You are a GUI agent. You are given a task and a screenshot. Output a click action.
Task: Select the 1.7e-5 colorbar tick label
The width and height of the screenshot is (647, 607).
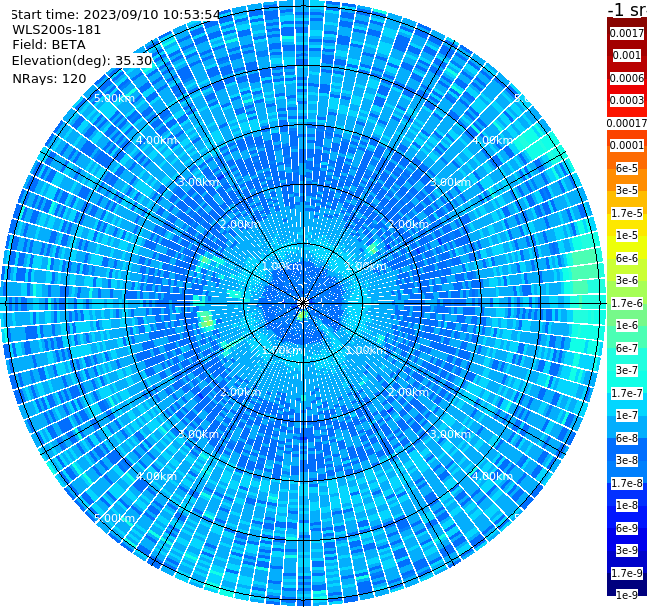coord(627,213)
